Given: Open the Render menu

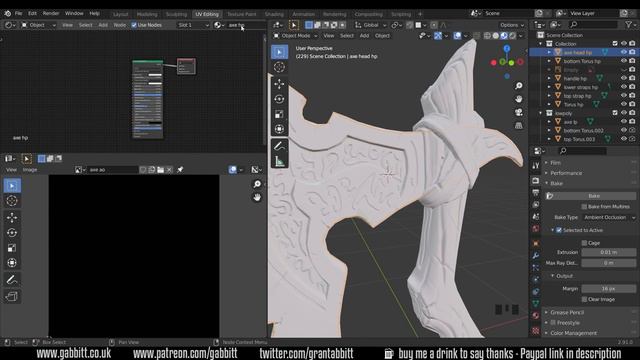Looking at the screenshot, I should pos(51,13).
